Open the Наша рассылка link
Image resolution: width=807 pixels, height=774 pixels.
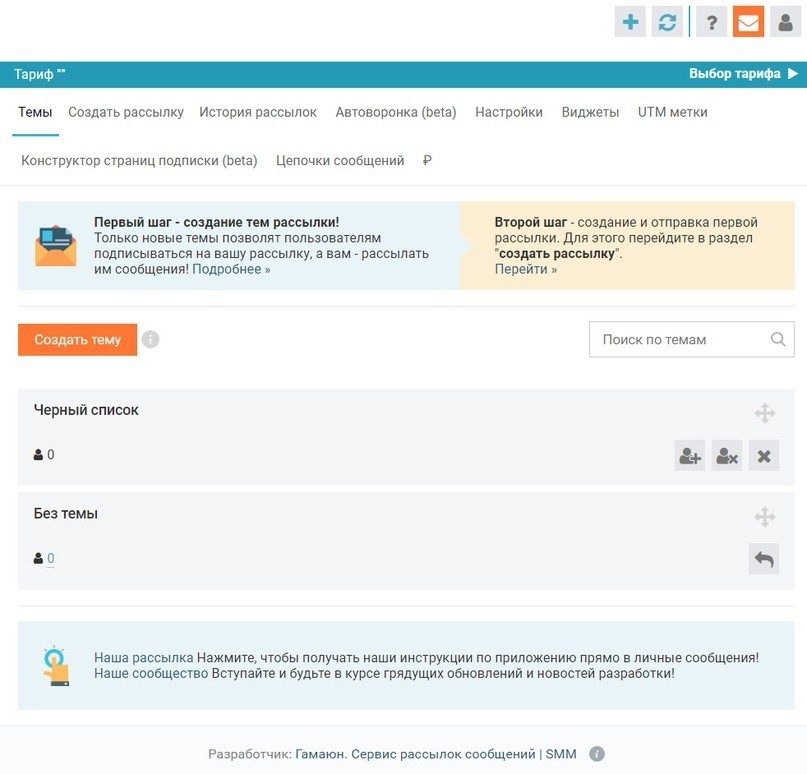point(144,658)
